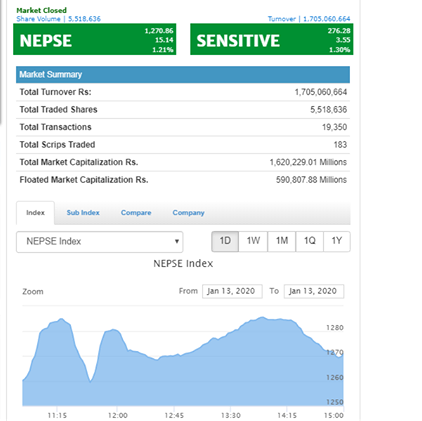Select the 1M range button
422x421 pixels.
tap(282, 241)
